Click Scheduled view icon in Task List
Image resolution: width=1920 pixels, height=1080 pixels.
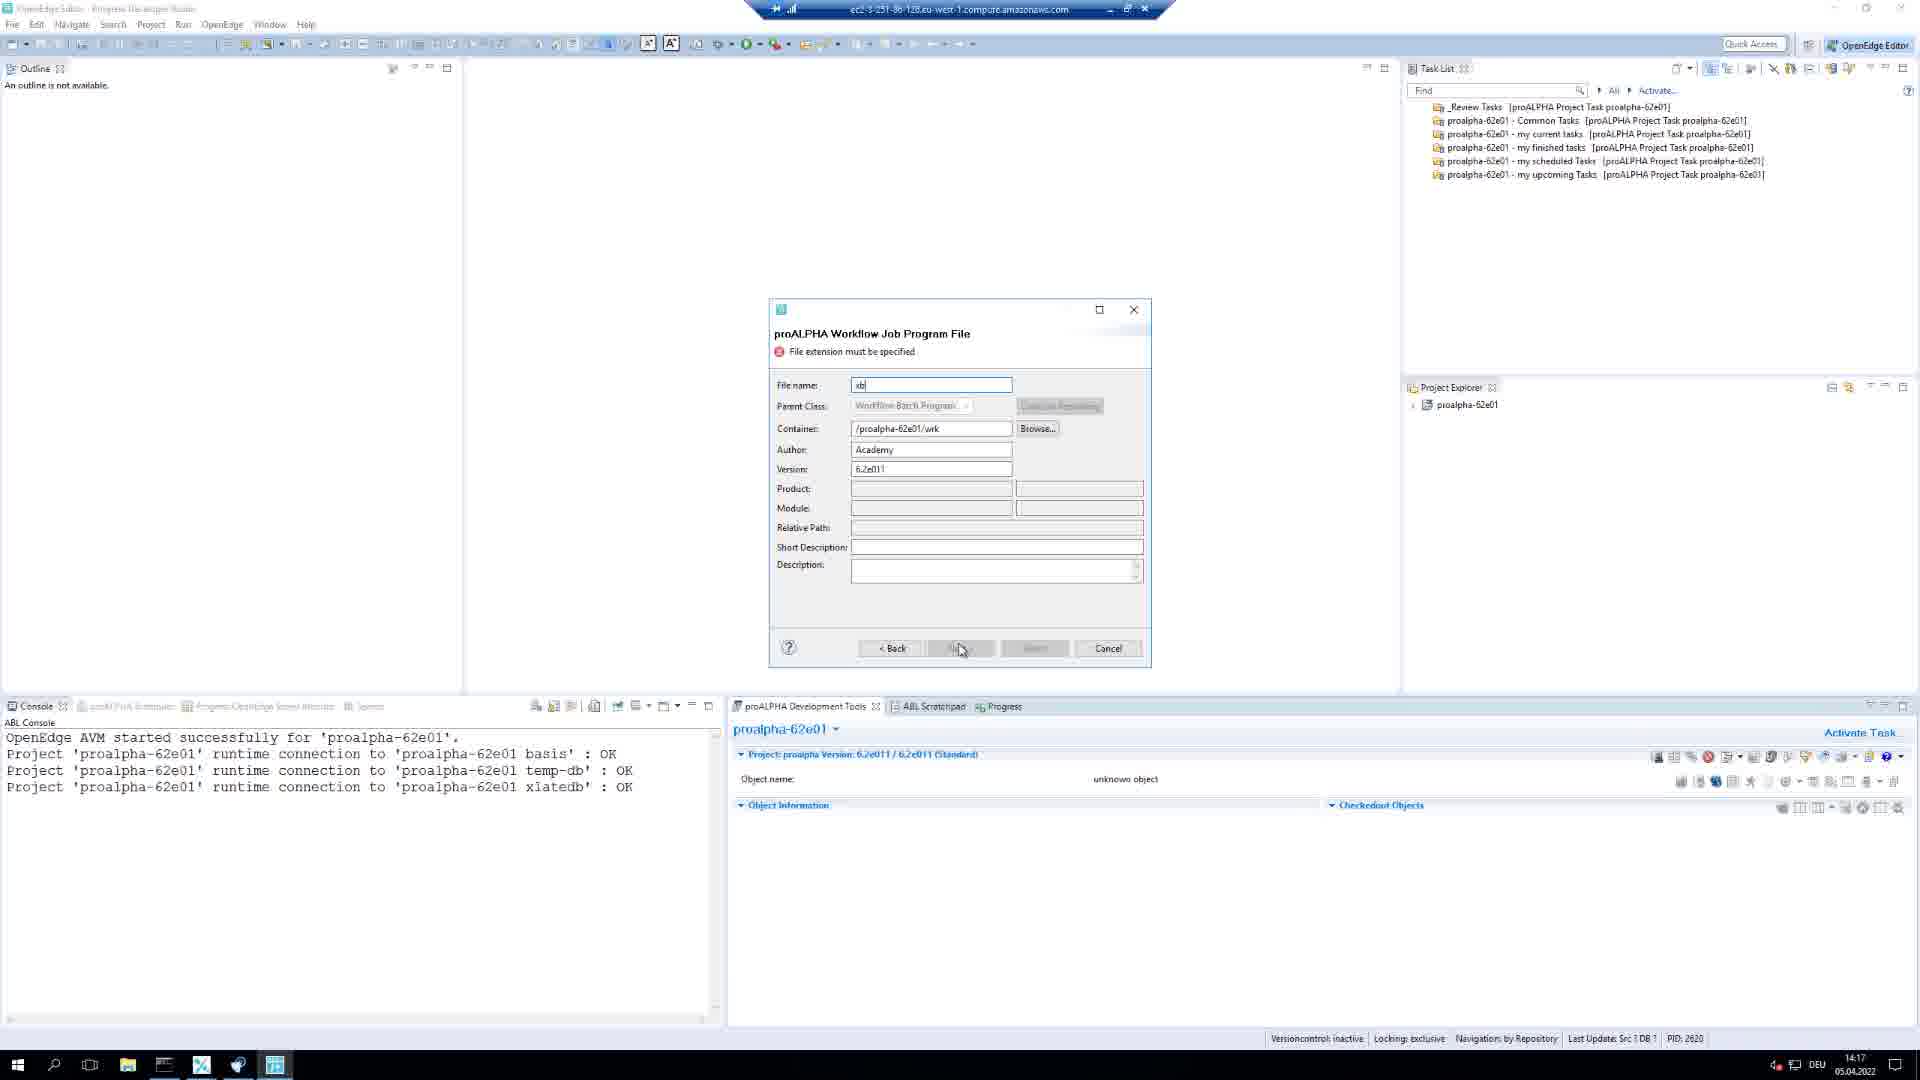1727,69
